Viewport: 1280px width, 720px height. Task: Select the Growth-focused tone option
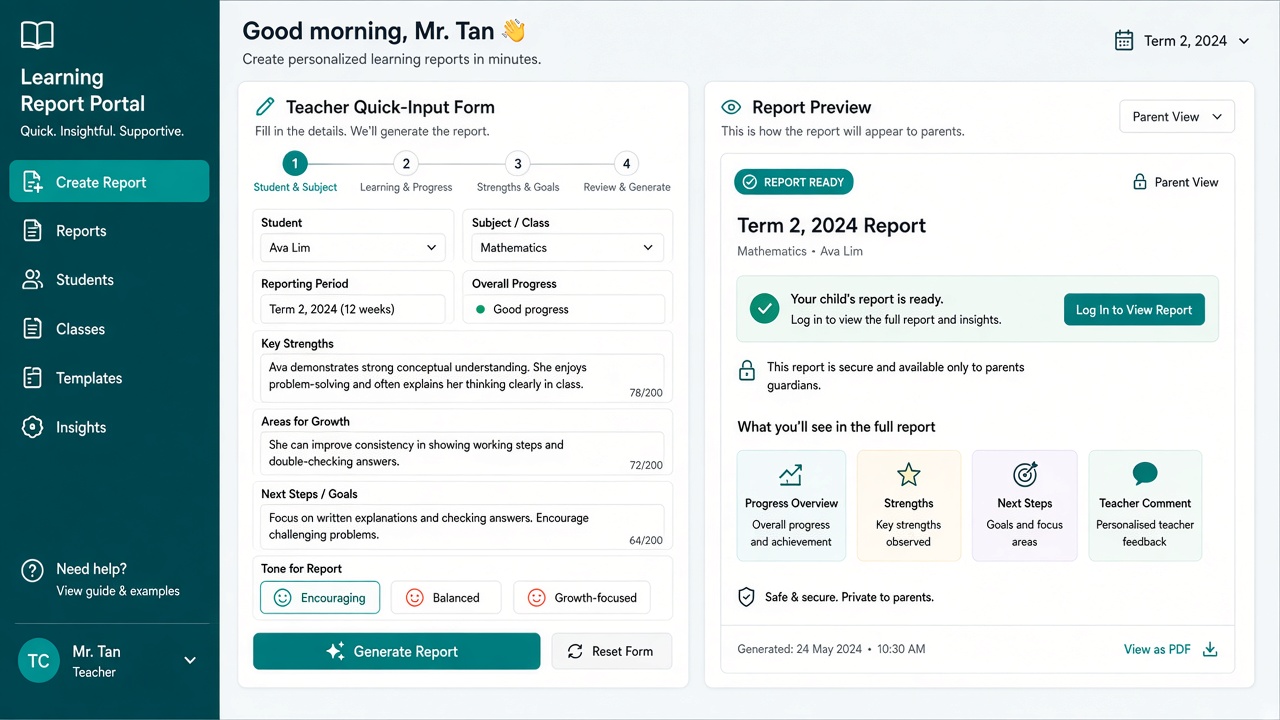(x=582, y=598)
